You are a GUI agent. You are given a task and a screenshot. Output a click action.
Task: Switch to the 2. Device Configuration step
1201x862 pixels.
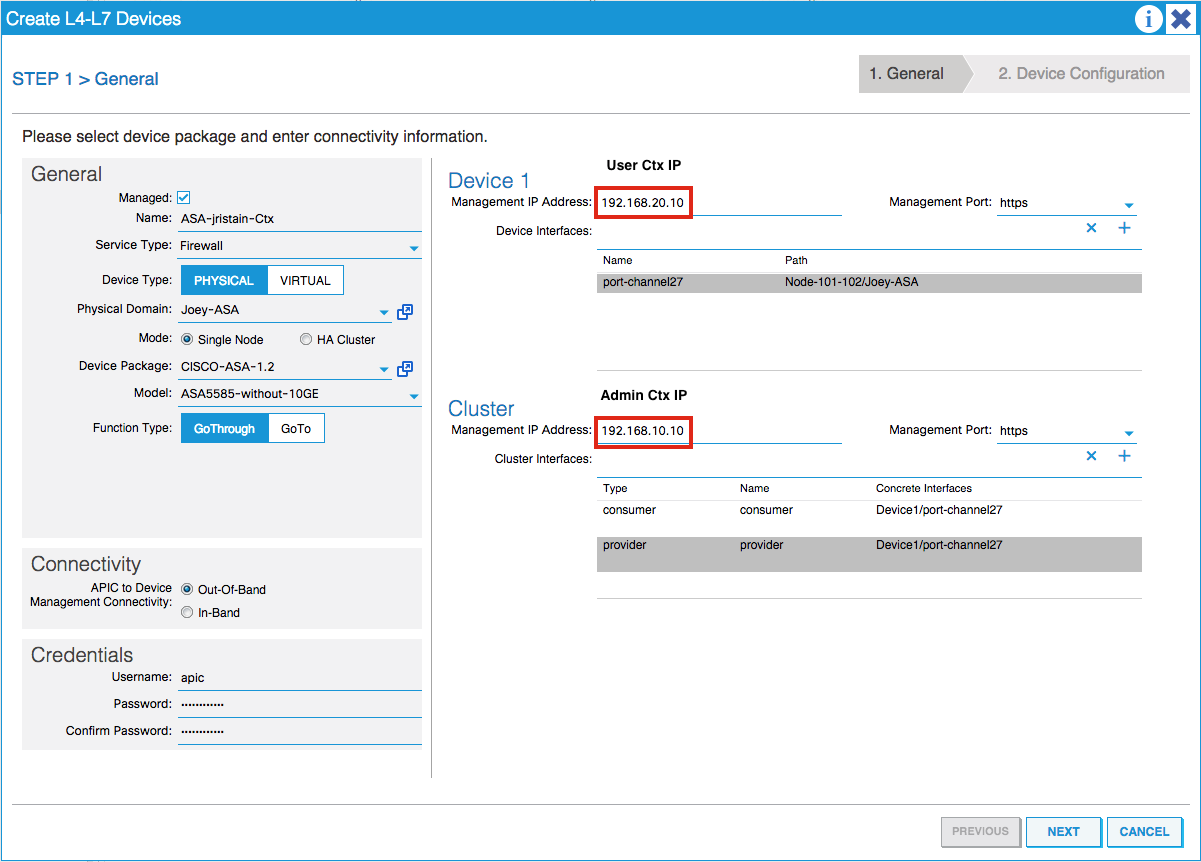click(1080, 73)
